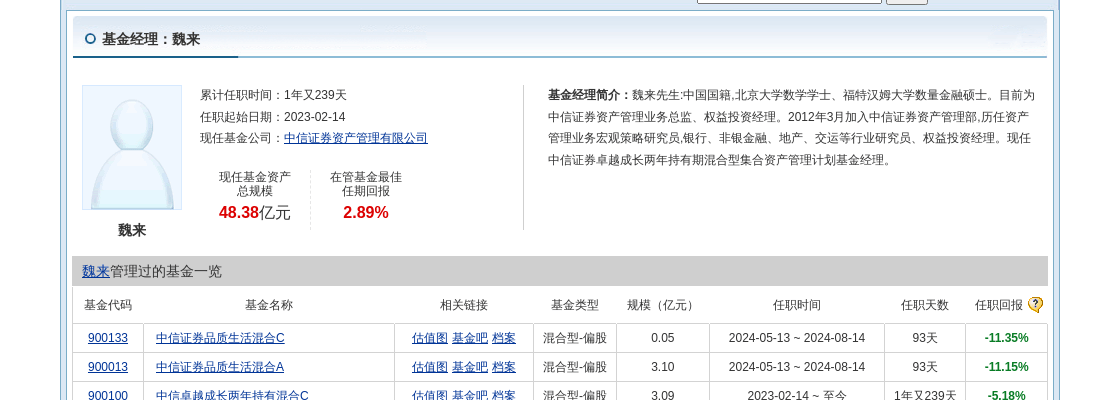Click the 任职回报 help question-mark icon
The height and width of the screenshot is (400, 1120).
[x=1035, y=305]
